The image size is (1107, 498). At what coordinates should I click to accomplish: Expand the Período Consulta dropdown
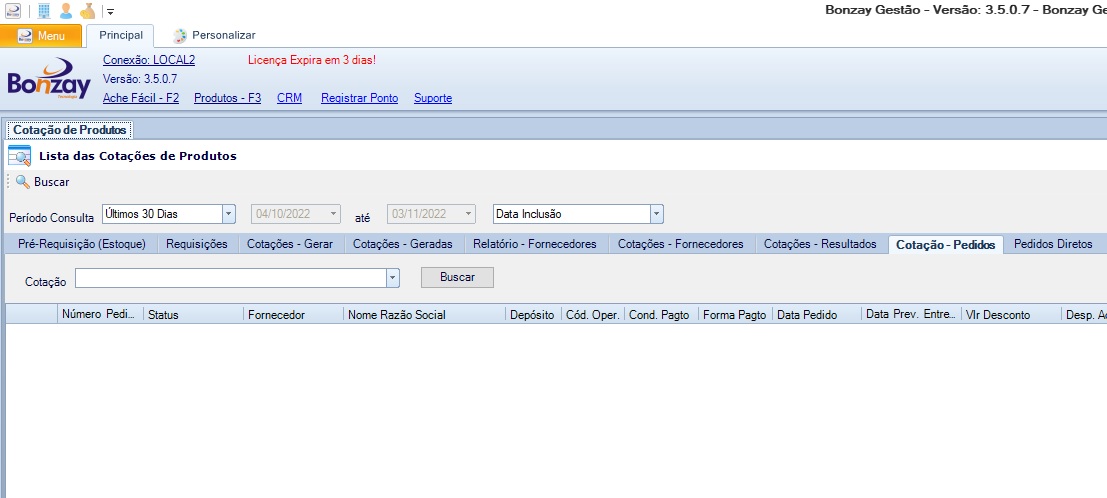(x=228, y=214)
